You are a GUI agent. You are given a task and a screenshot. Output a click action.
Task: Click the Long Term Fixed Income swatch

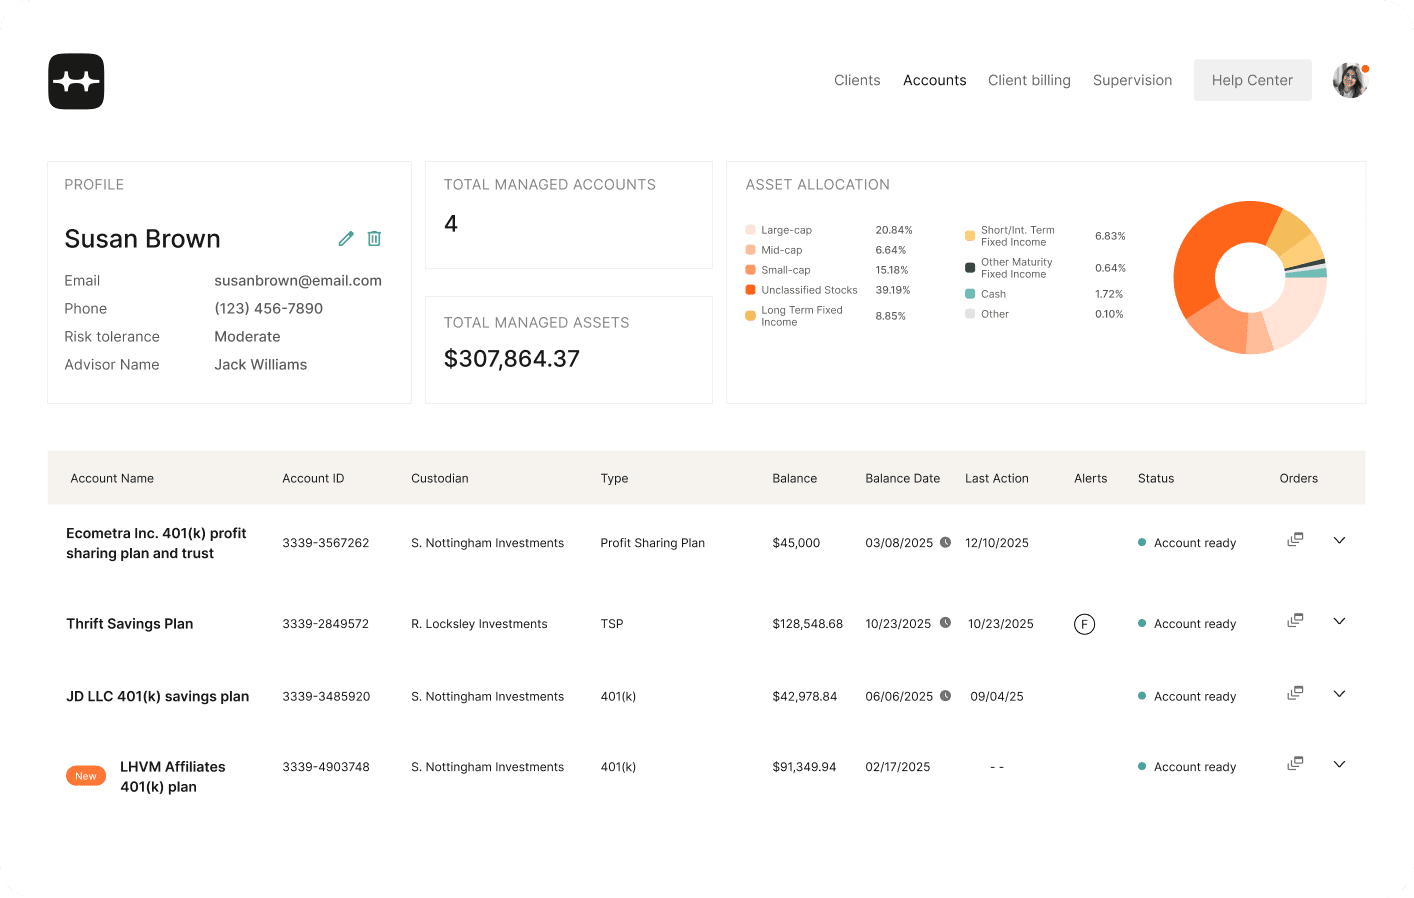(x=750, y=316)
